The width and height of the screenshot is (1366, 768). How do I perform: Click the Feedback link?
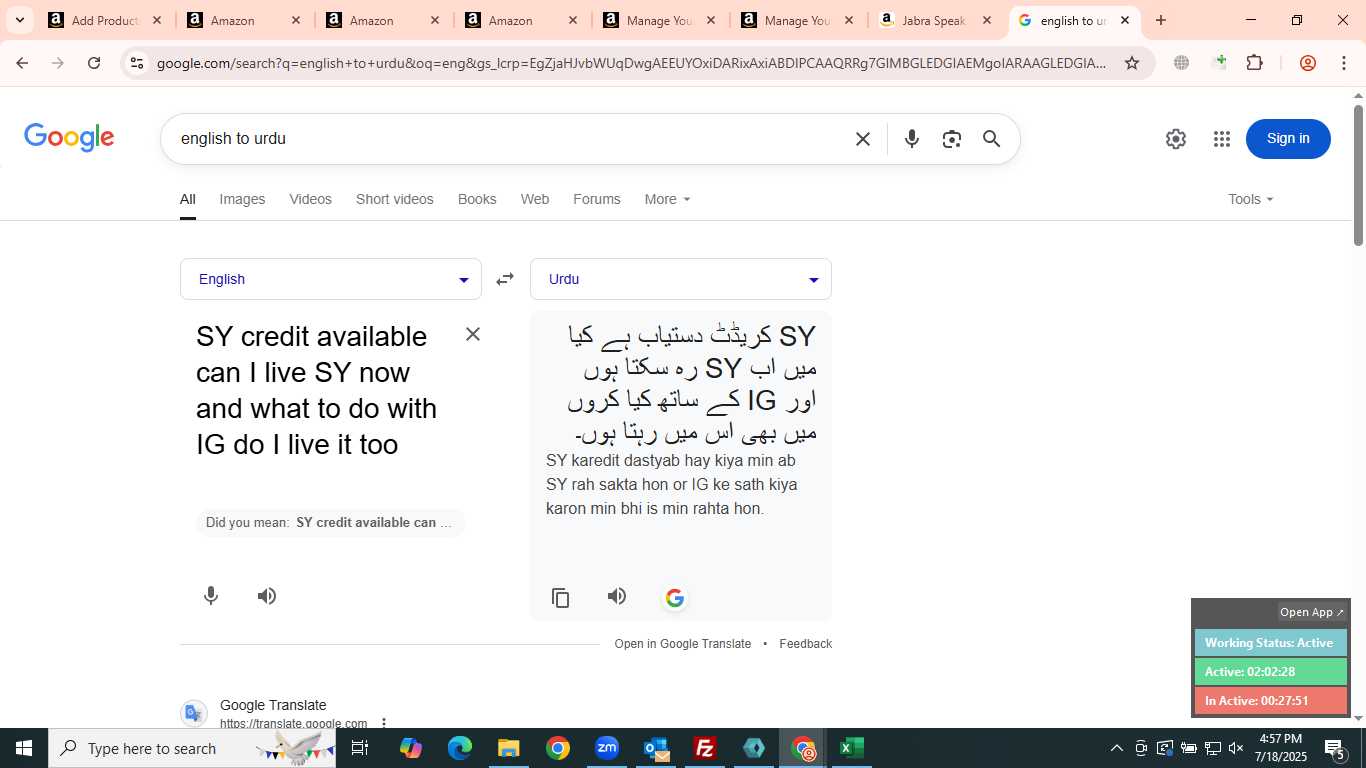click(x=806, y=644)
